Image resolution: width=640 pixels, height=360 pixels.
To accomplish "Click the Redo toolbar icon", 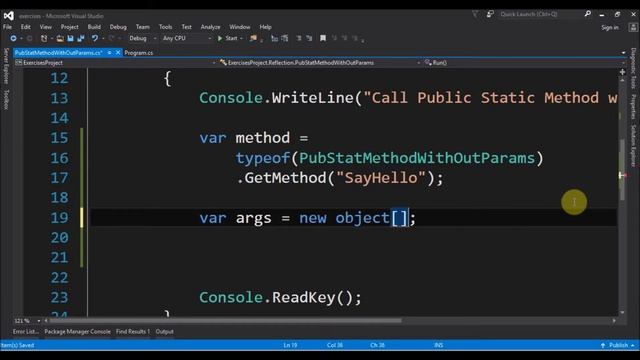I will click(x=111, y=38).
